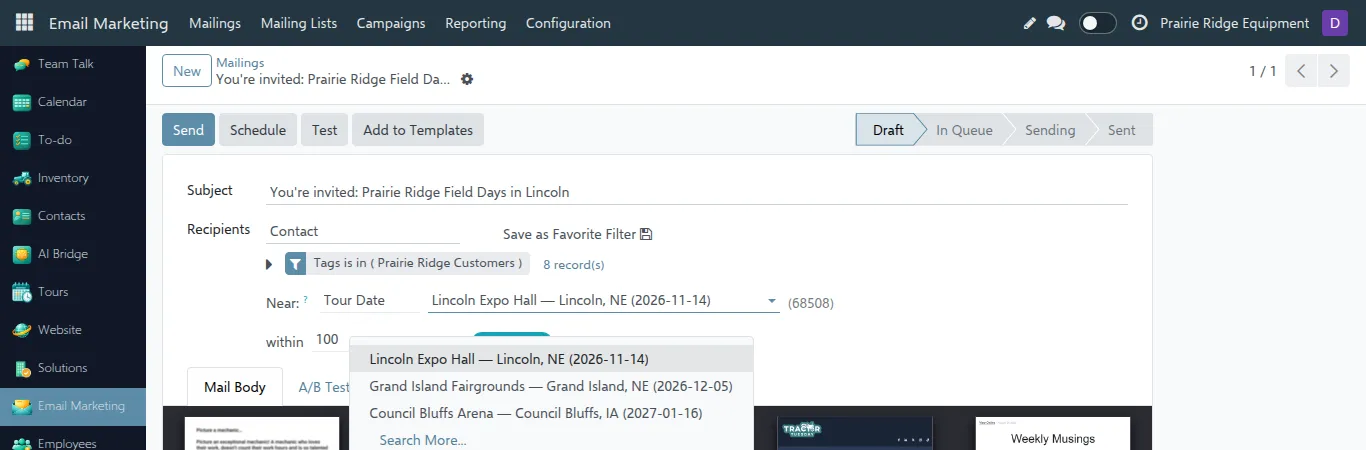The image size is (1366, 450).
Task: Open the Recipients Contact model dropdown
Action: 363,231
